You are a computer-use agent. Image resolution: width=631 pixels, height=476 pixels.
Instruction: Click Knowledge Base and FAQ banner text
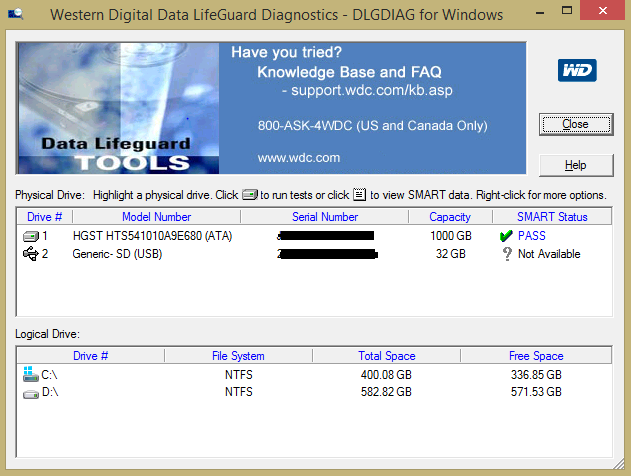[x=349, y=72]
